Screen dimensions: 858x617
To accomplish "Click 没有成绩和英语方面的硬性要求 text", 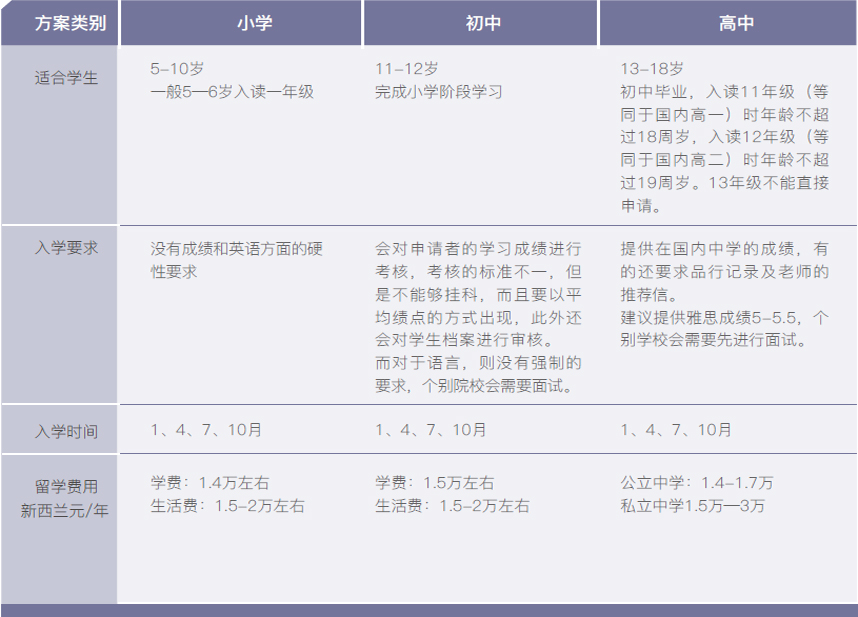I will [x=237, y=259].
